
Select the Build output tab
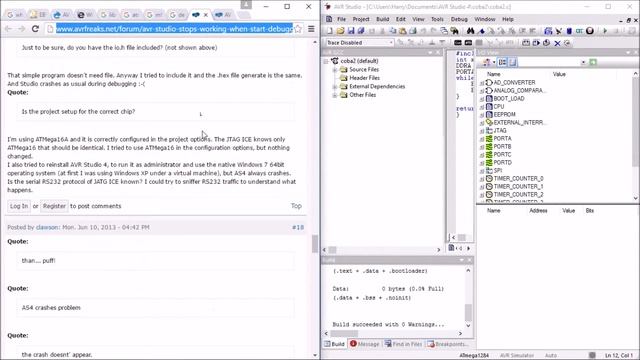point(334,344)
